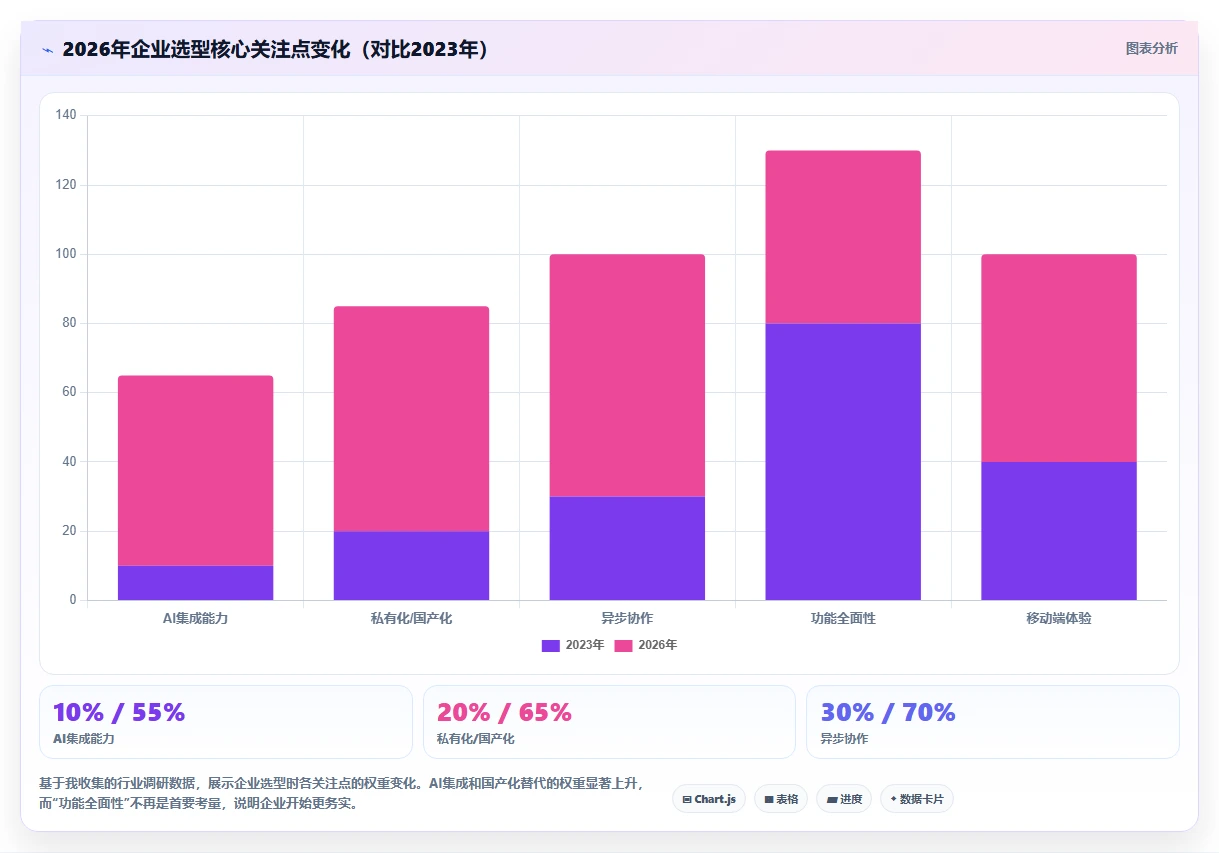Image resolution: width=1219 pixels, height=853 pixels.
Task: Click the 异步协作 axis label
Action: coord(627,619)
